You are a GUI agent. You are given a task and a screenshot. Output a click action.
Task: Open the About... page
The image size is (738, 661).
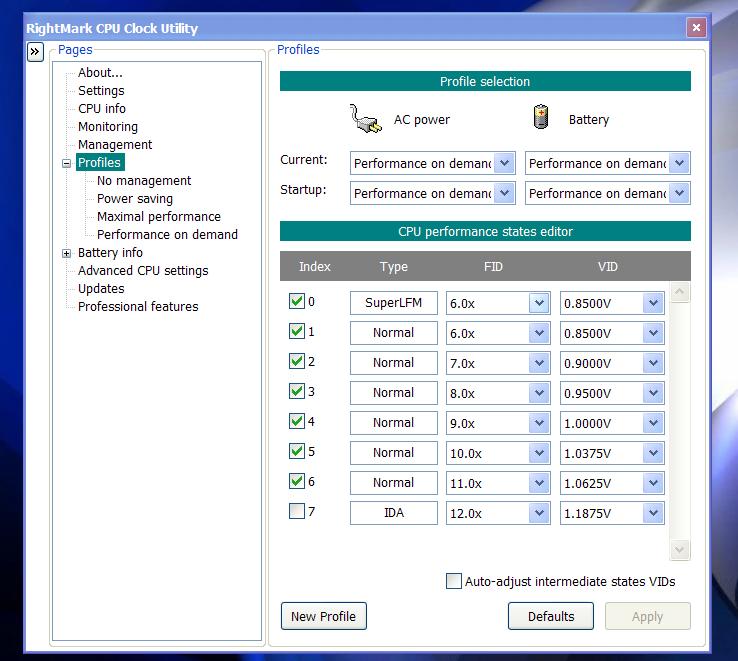pyautogui.click(x=100, y=73)
